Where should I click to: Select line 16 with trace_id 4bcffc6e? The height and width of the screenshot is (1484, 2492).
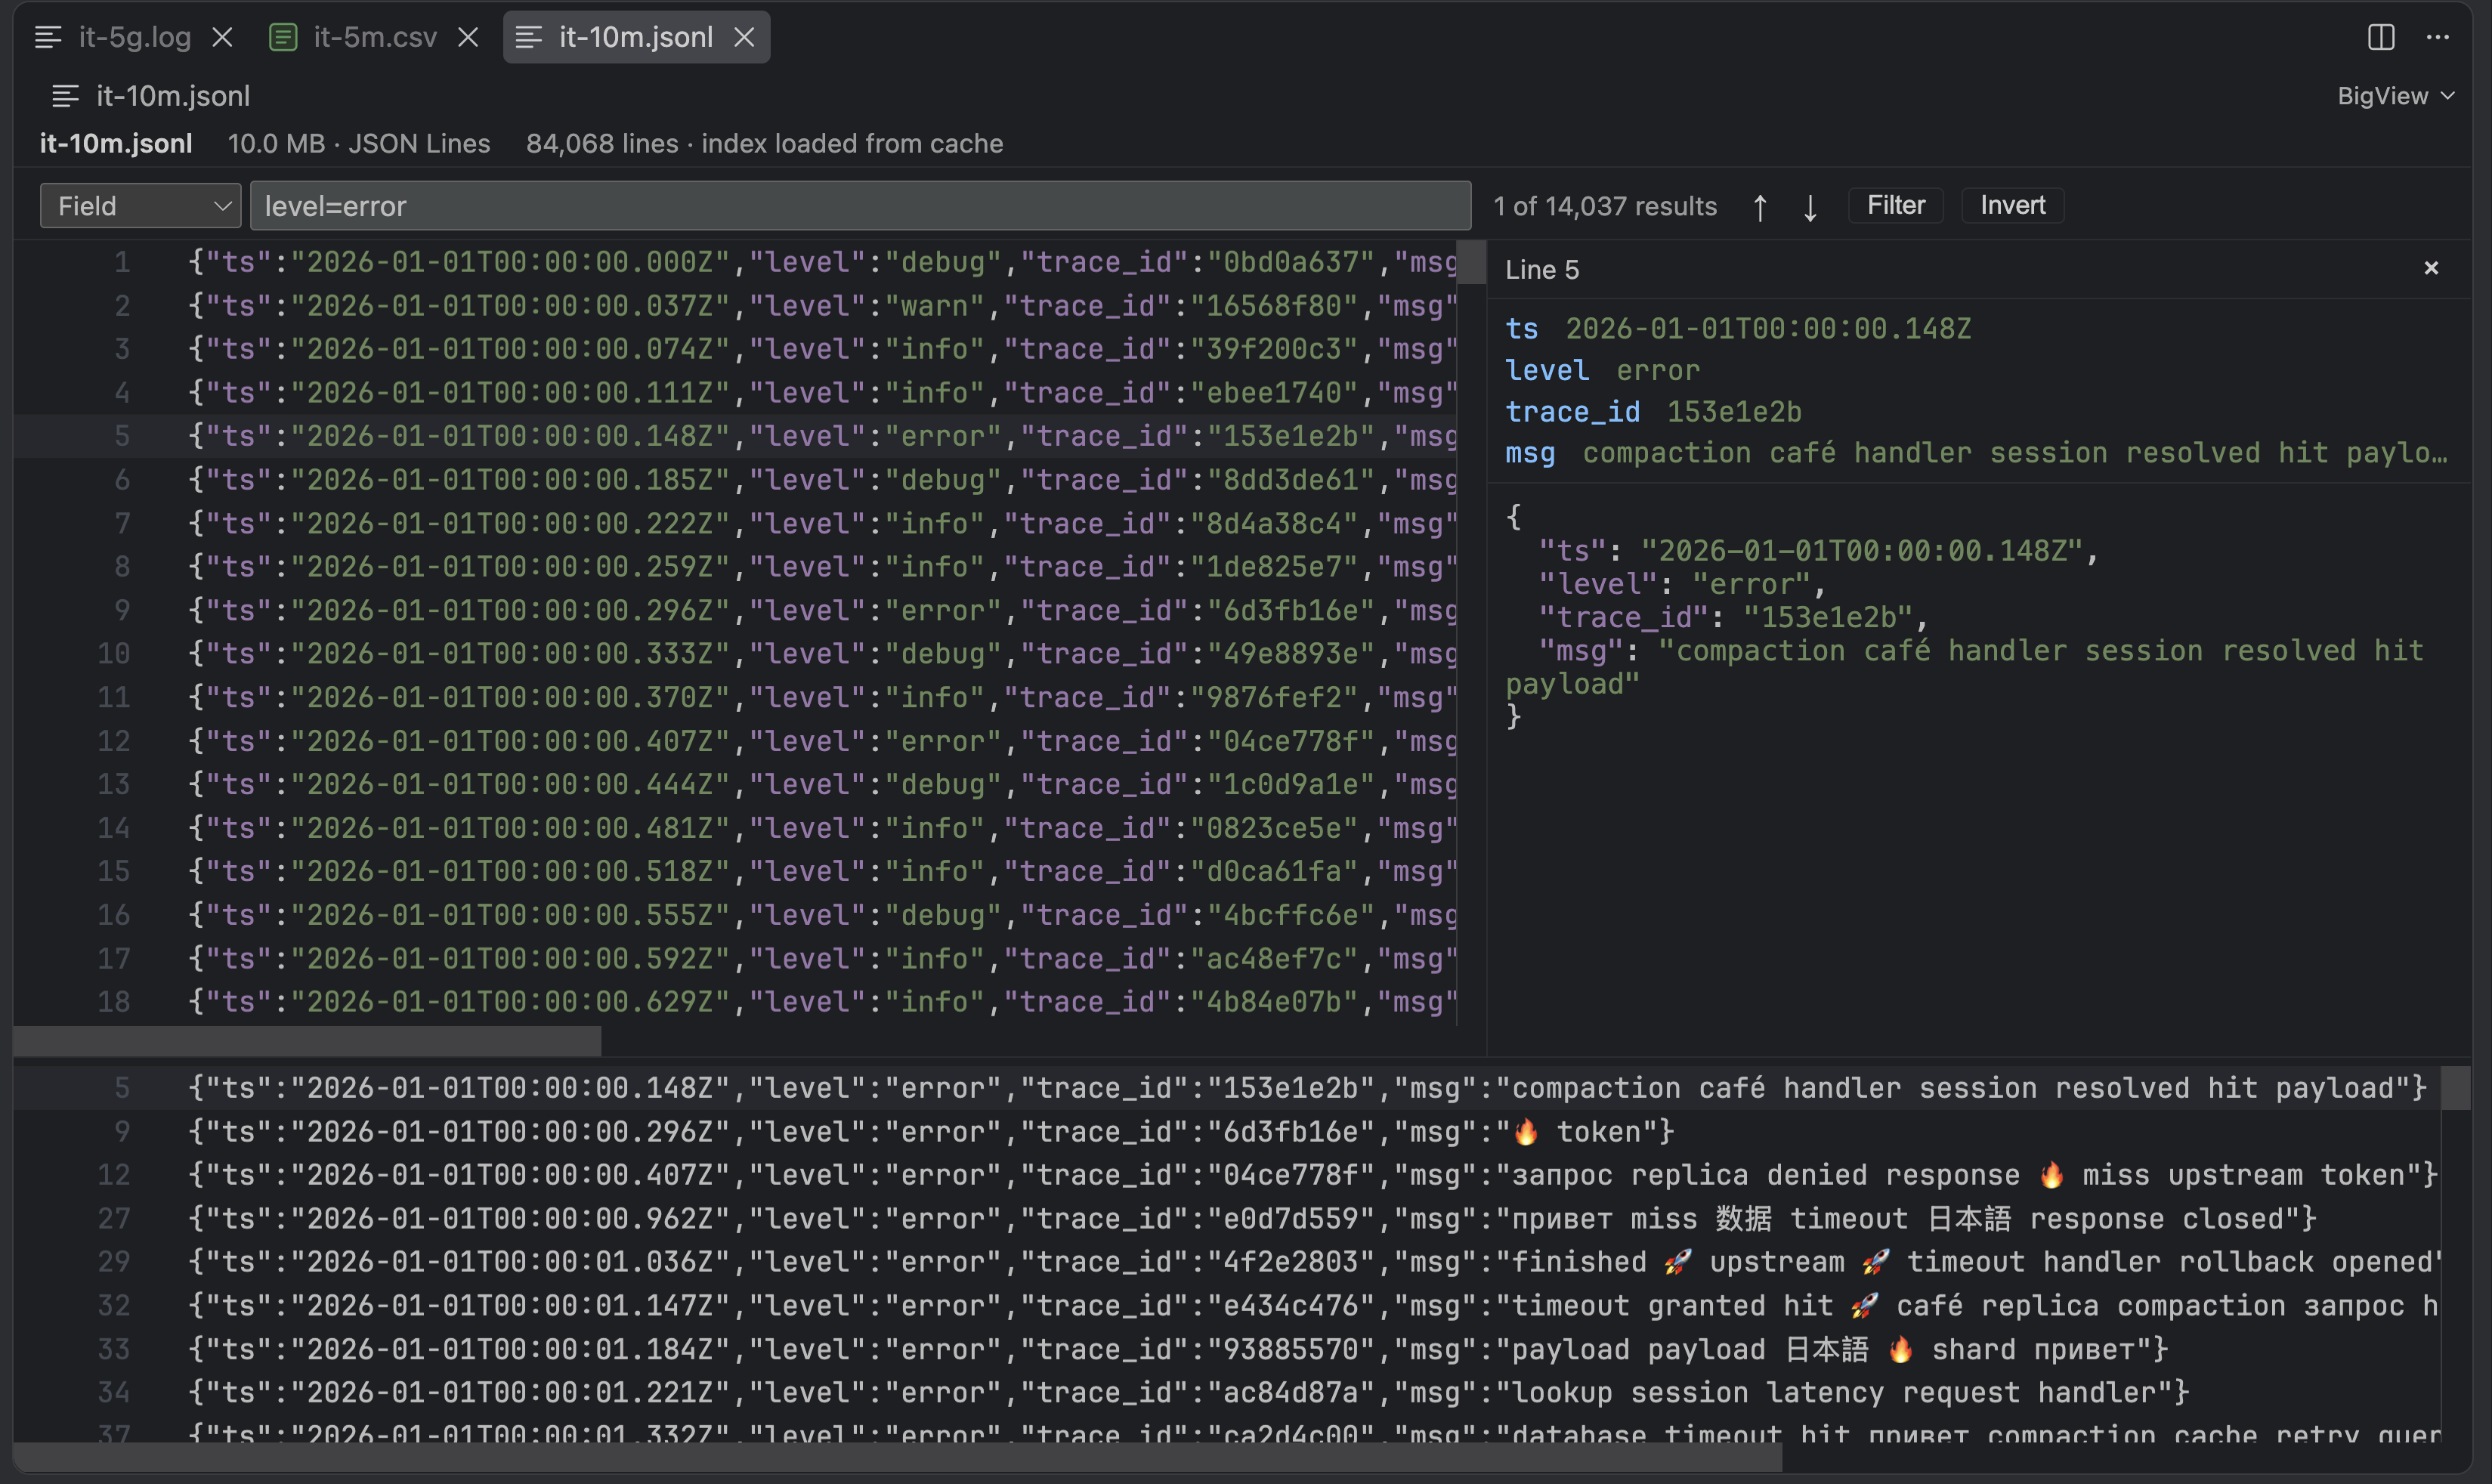point(735,915)
